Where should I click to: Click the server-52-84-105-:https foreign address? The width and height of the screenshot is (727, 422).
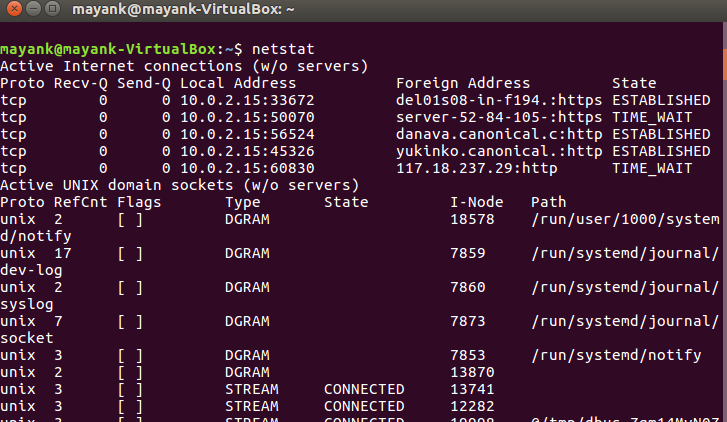pyautogui.click(x=499, y=117)
